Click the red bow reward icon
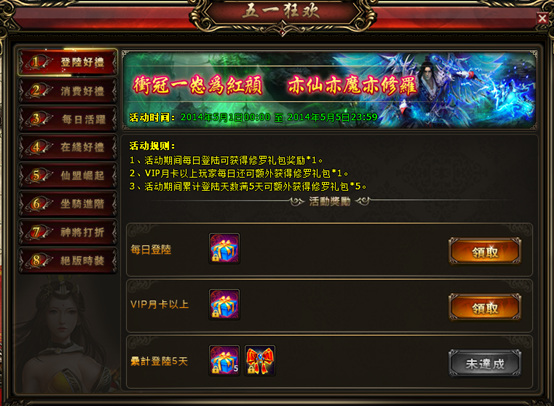 260,360
